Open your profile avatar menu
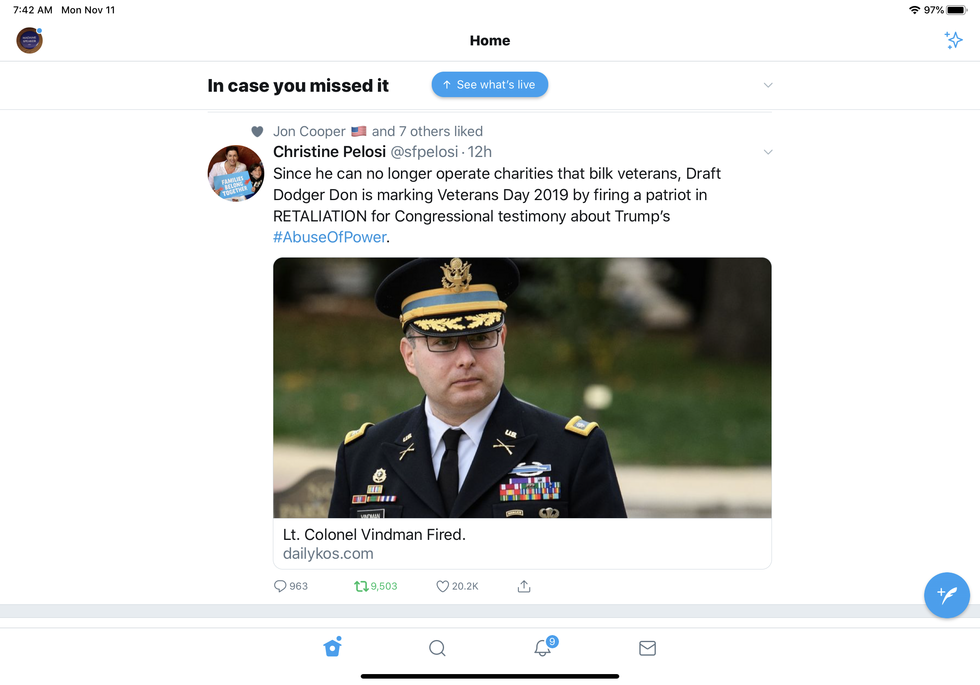This screenshot has width=980, height=685. pos(30,41)
